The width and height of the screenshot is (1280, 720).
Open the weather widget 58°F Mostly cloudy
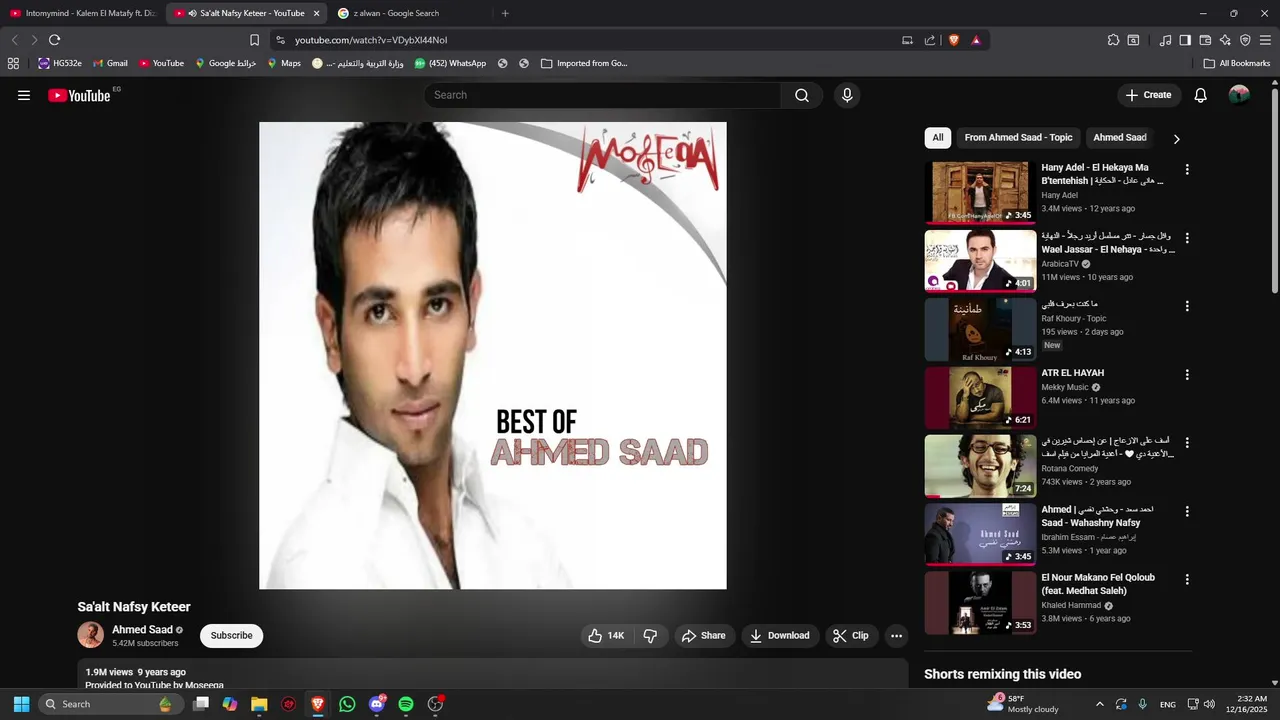(x=1022, y=704)
